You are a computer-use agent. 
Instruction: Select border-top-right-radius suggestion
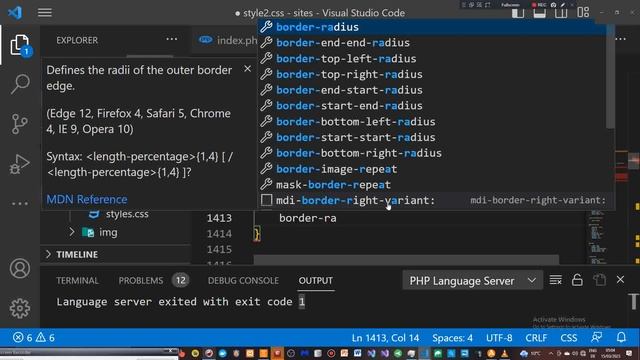tap(432, 74)
